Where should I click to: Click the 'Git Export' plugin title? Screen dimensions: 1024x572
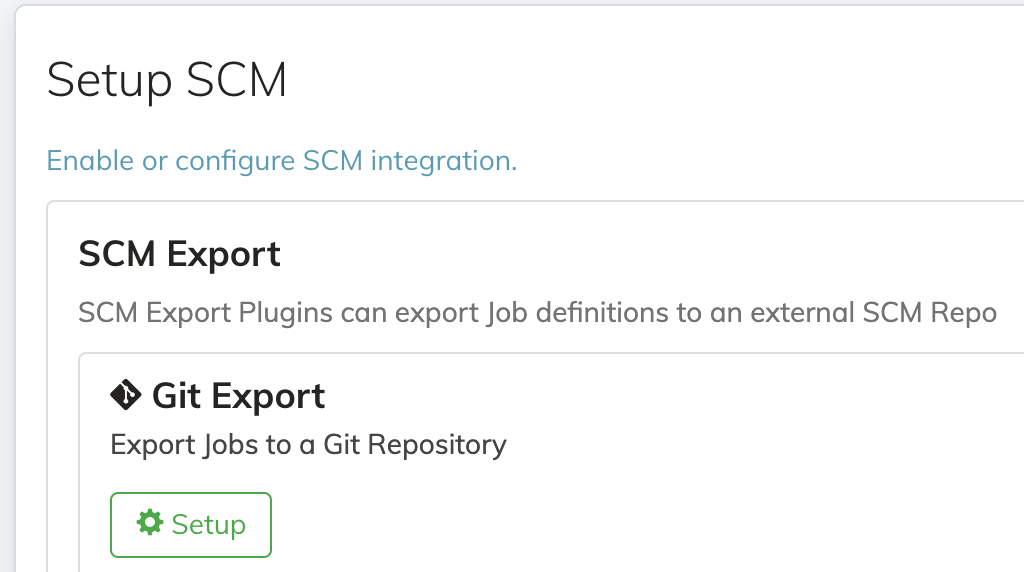238,396
